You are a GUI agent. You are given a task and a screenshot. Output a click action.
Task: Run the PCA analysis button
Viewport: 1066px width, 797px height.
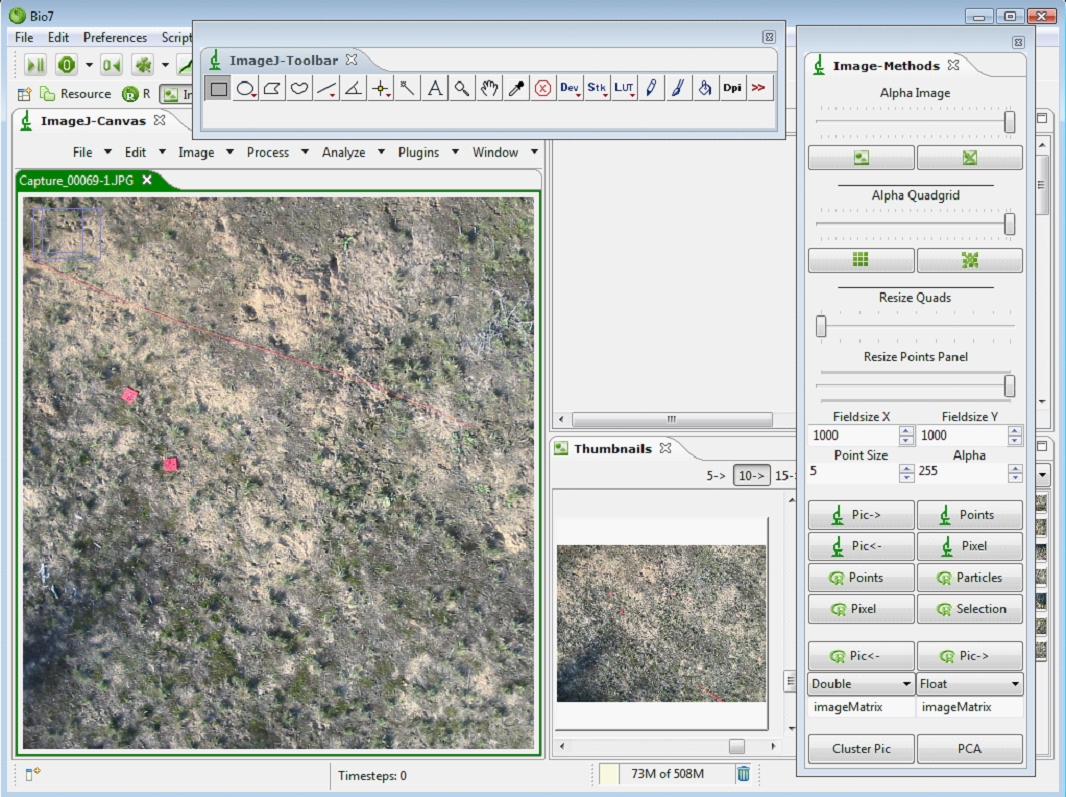pos(970,748)
